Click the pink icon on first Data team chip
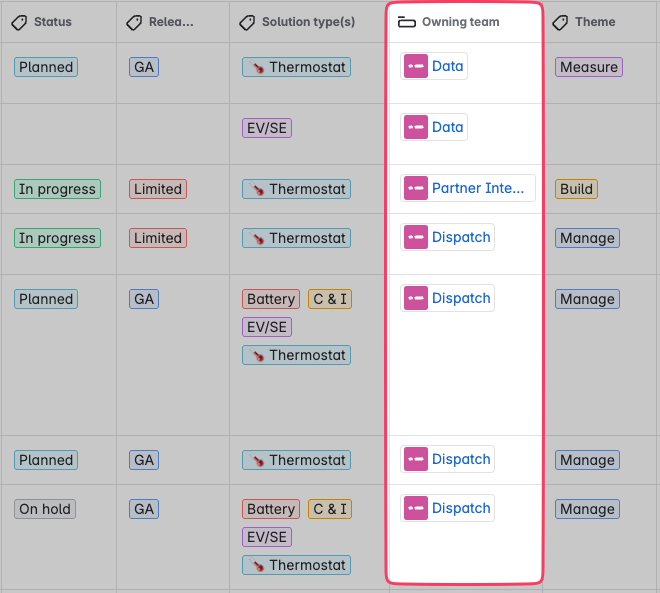This screenshot has height=593, width=660. (416, 66)
